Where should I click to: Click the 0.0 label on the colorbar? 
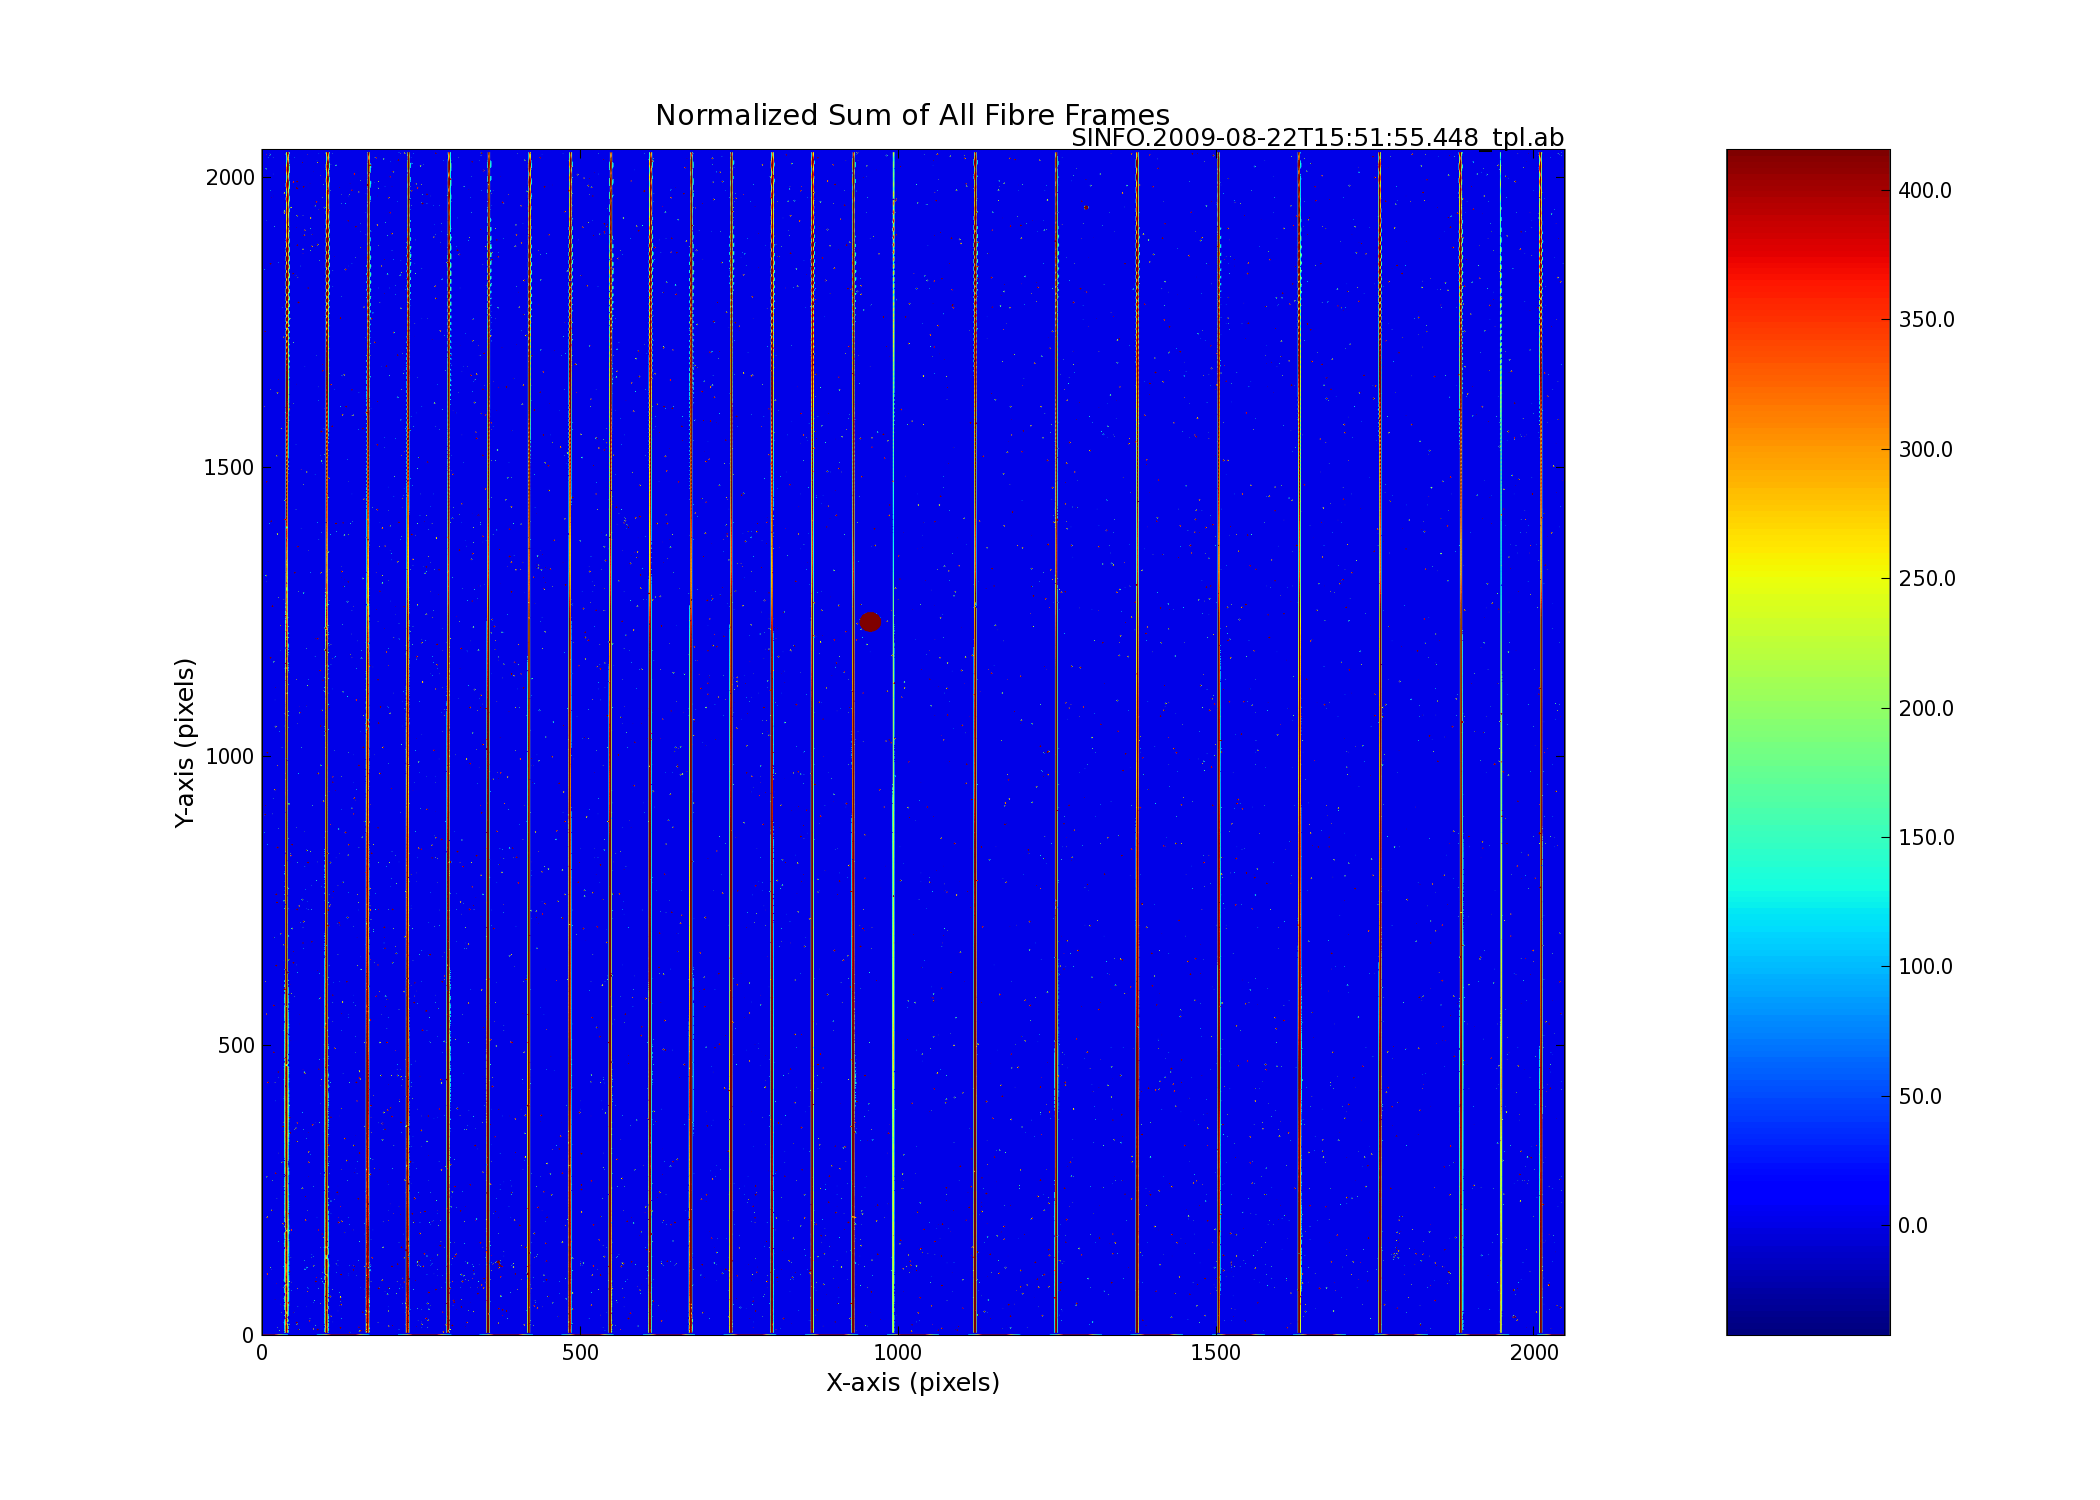pos(1912,1226)
